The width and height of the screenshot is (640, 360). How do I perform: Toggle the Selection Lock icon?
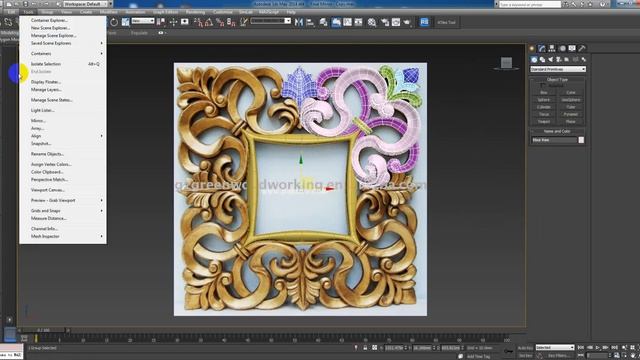tap(365, 348)
